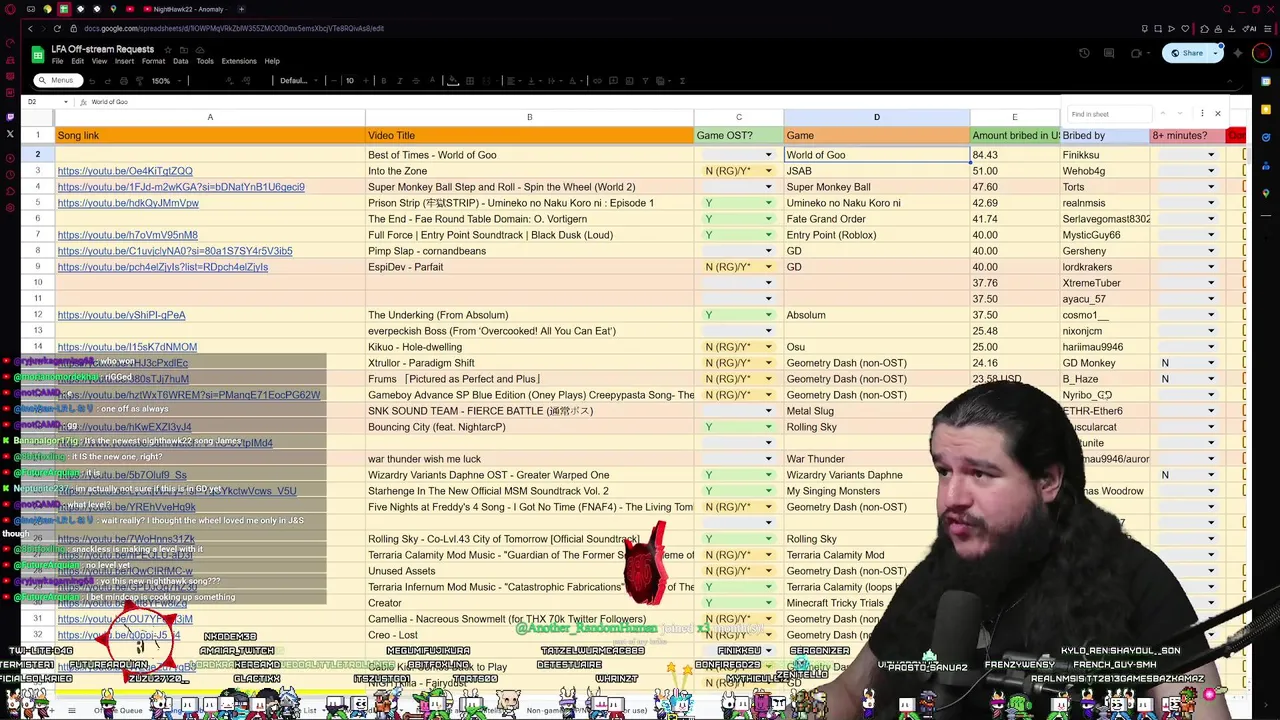Show all comments panel icon
This screenshot has width=1280, height=720.
(1109, 53)
